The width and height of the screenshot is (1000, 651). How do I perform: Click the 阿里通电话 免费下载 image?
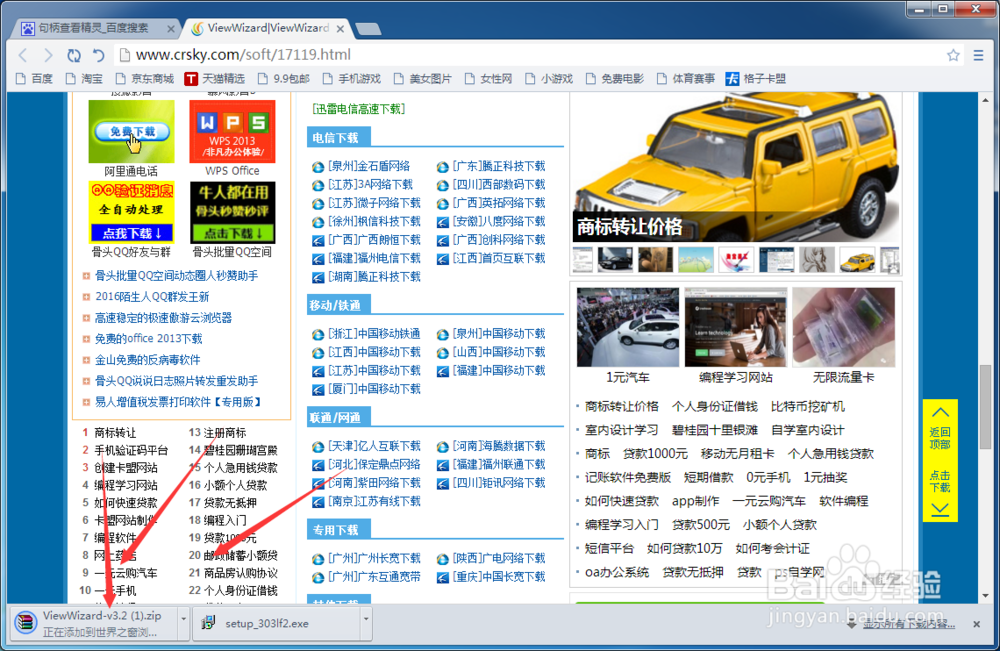131,131
